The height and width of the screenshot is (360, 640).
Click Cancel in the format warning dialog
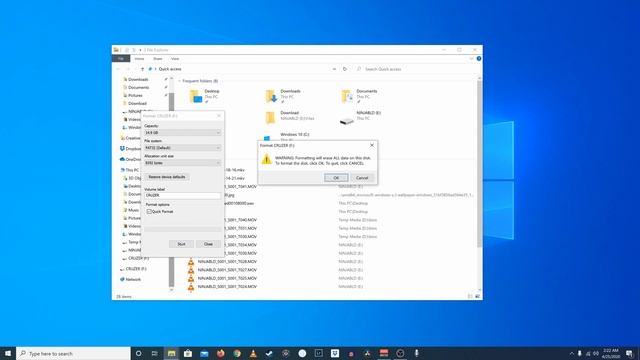click(362, 178)
